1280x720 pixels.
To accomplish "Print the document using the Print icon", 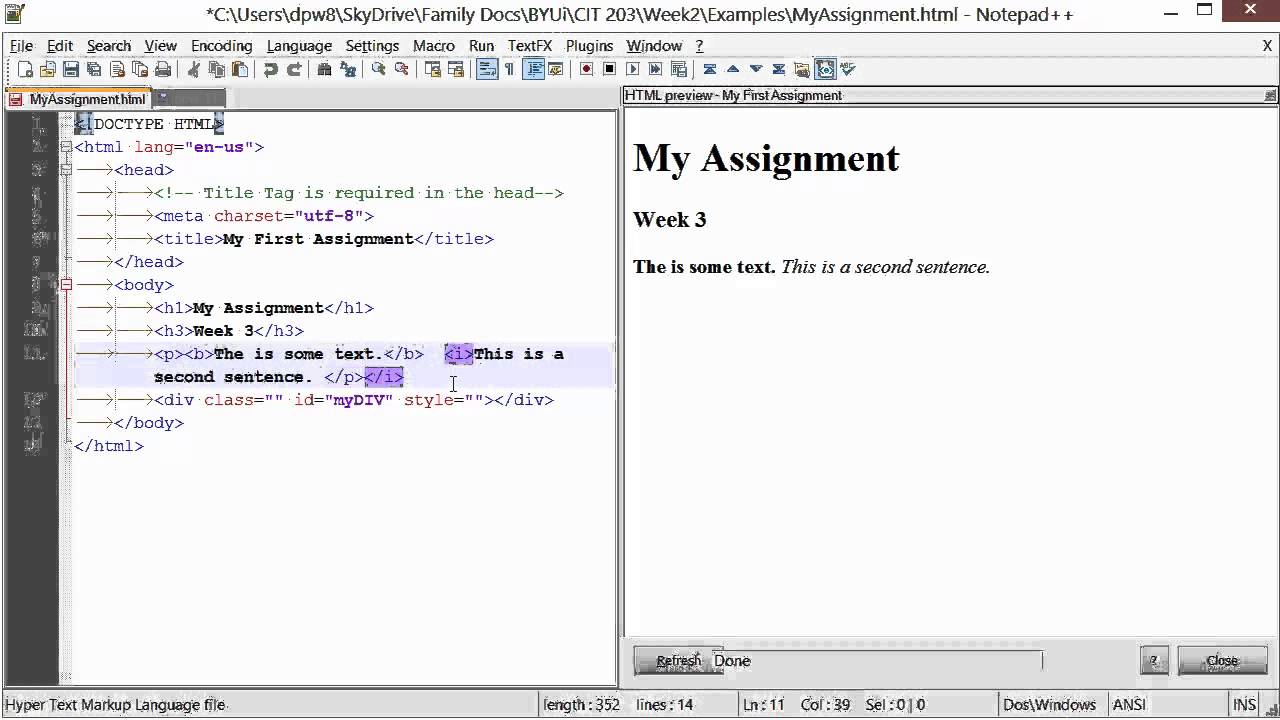I will coord(163,69).
